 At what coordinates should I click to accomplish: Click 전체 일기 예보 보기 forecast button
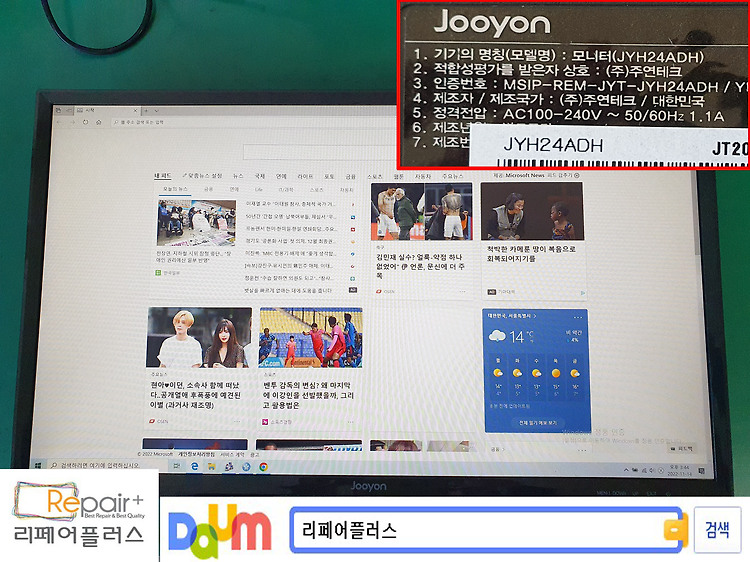538,423
